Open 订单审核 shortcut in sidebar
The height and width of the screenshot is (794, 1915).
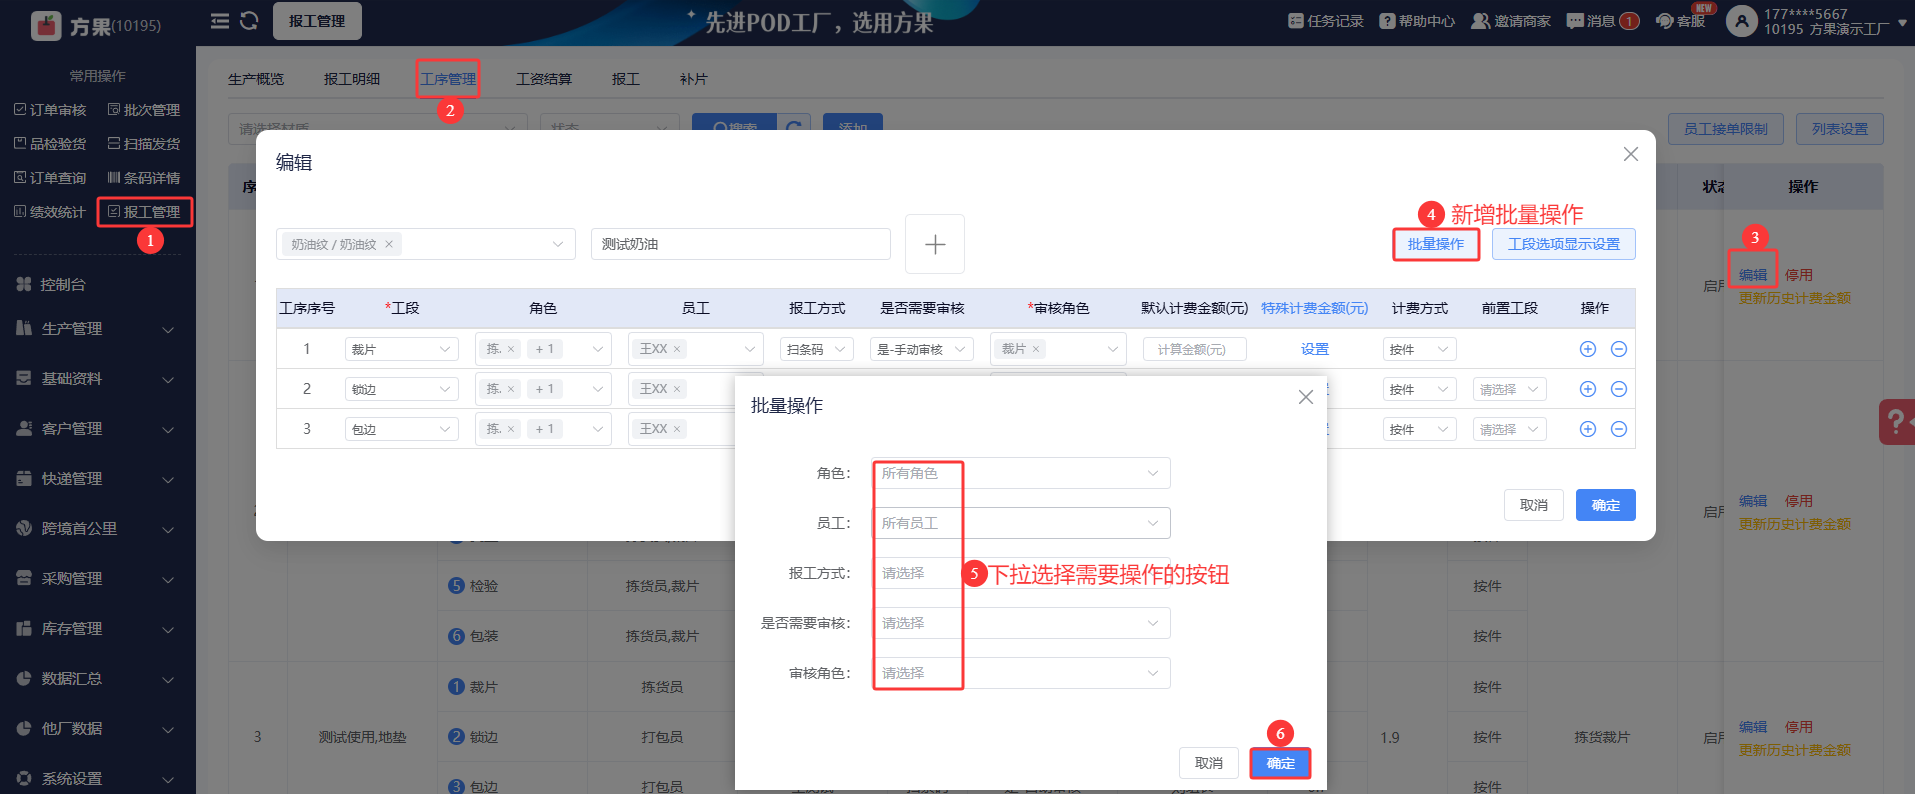(x=50, y=110)
